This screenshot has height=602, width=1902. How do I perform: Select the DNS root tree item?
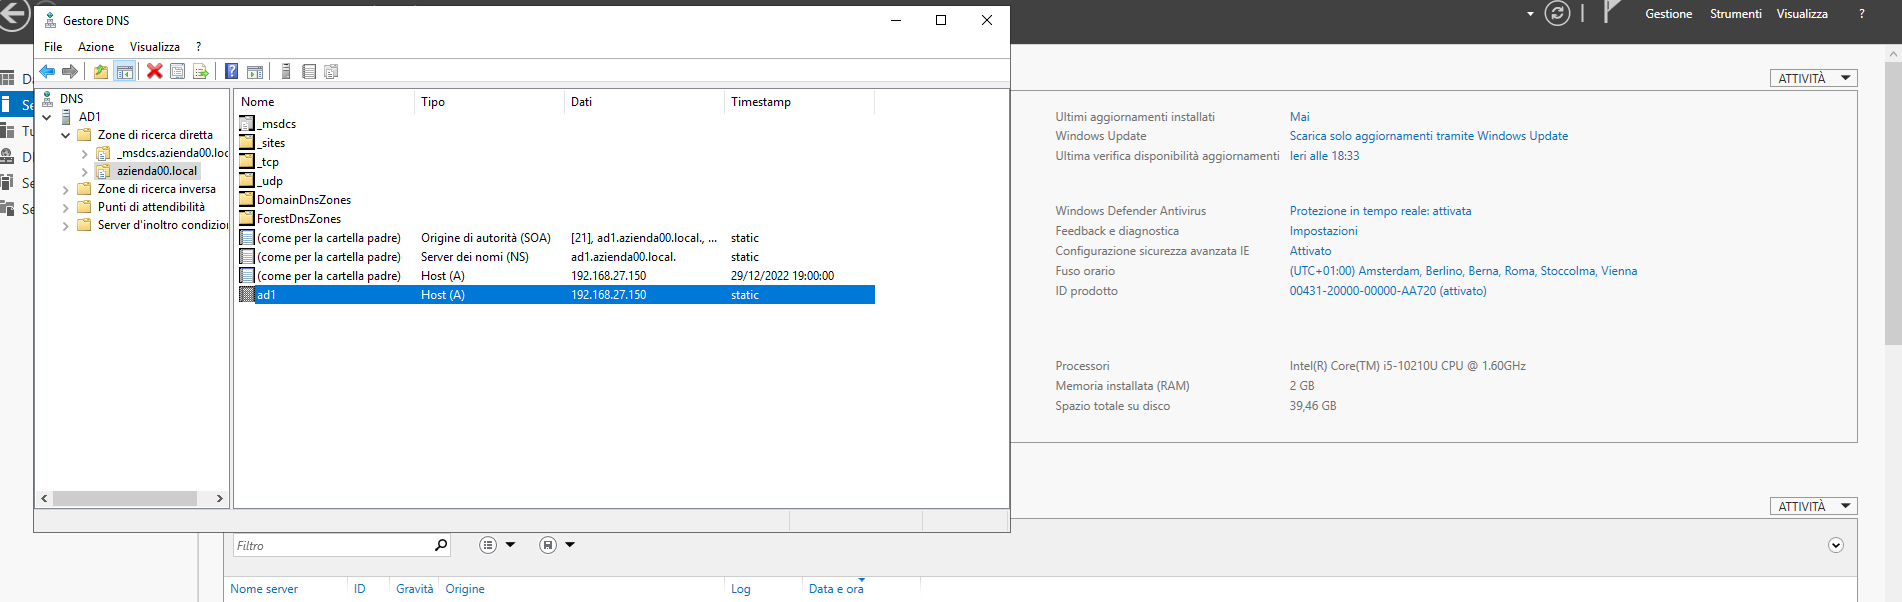tap(71, 99)
